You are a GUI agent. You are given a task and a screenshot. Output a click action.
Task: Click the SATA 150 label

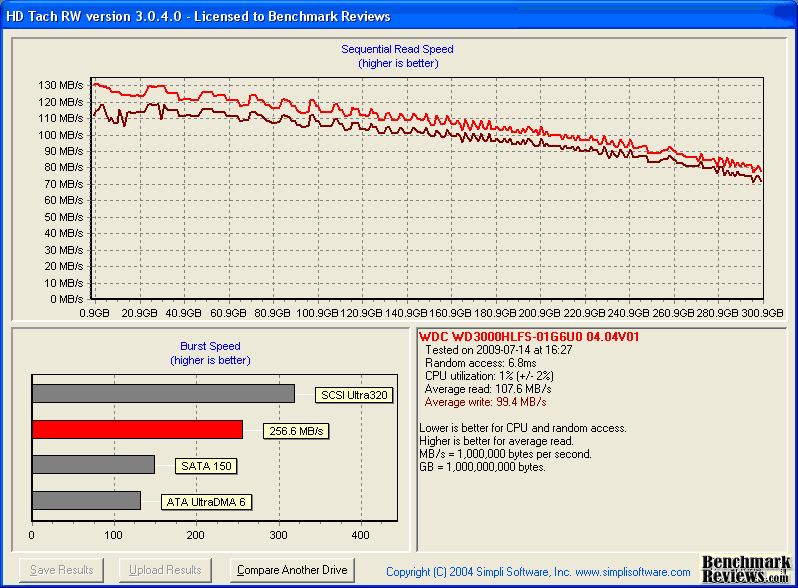(x=206, y=466)
